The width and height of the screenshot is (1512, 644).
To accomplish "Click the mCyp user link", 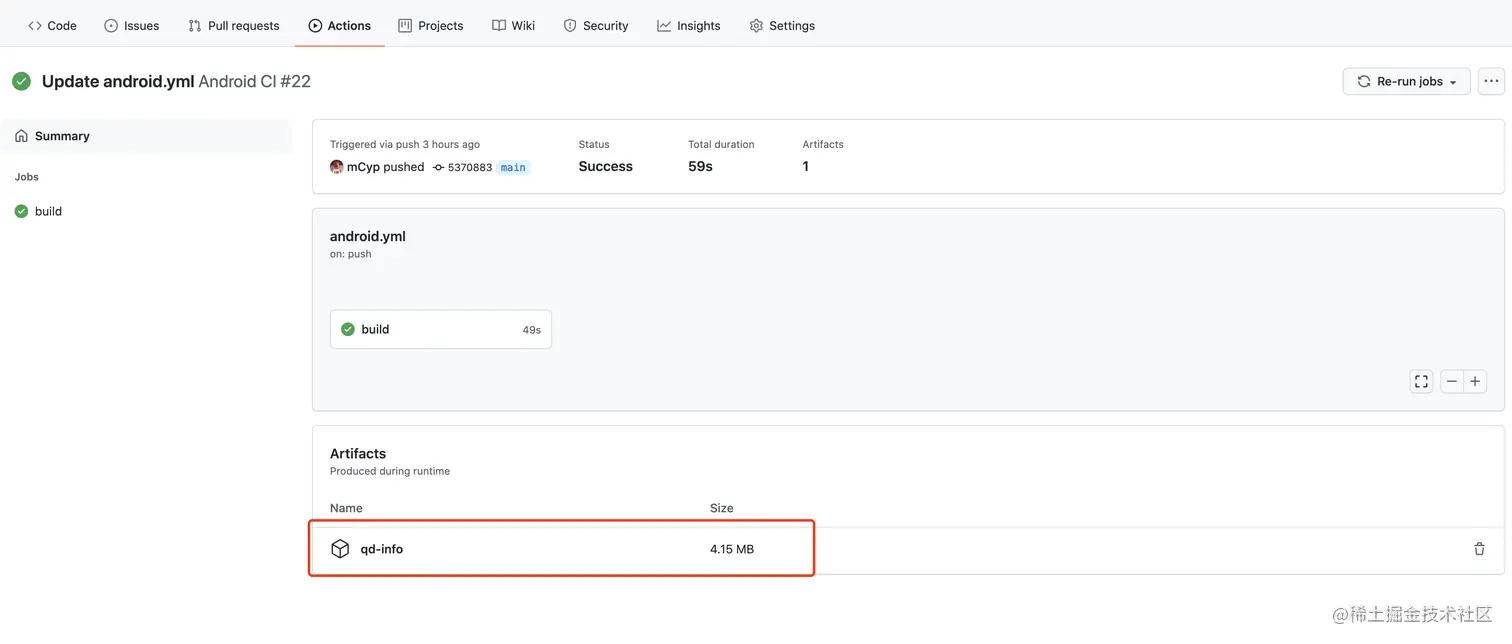I will 363,167.
